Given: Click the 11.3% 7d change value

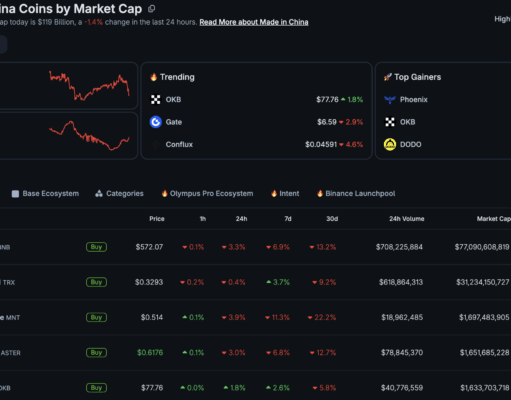Looking at the screenshot, I should click(x=277, y=317).
